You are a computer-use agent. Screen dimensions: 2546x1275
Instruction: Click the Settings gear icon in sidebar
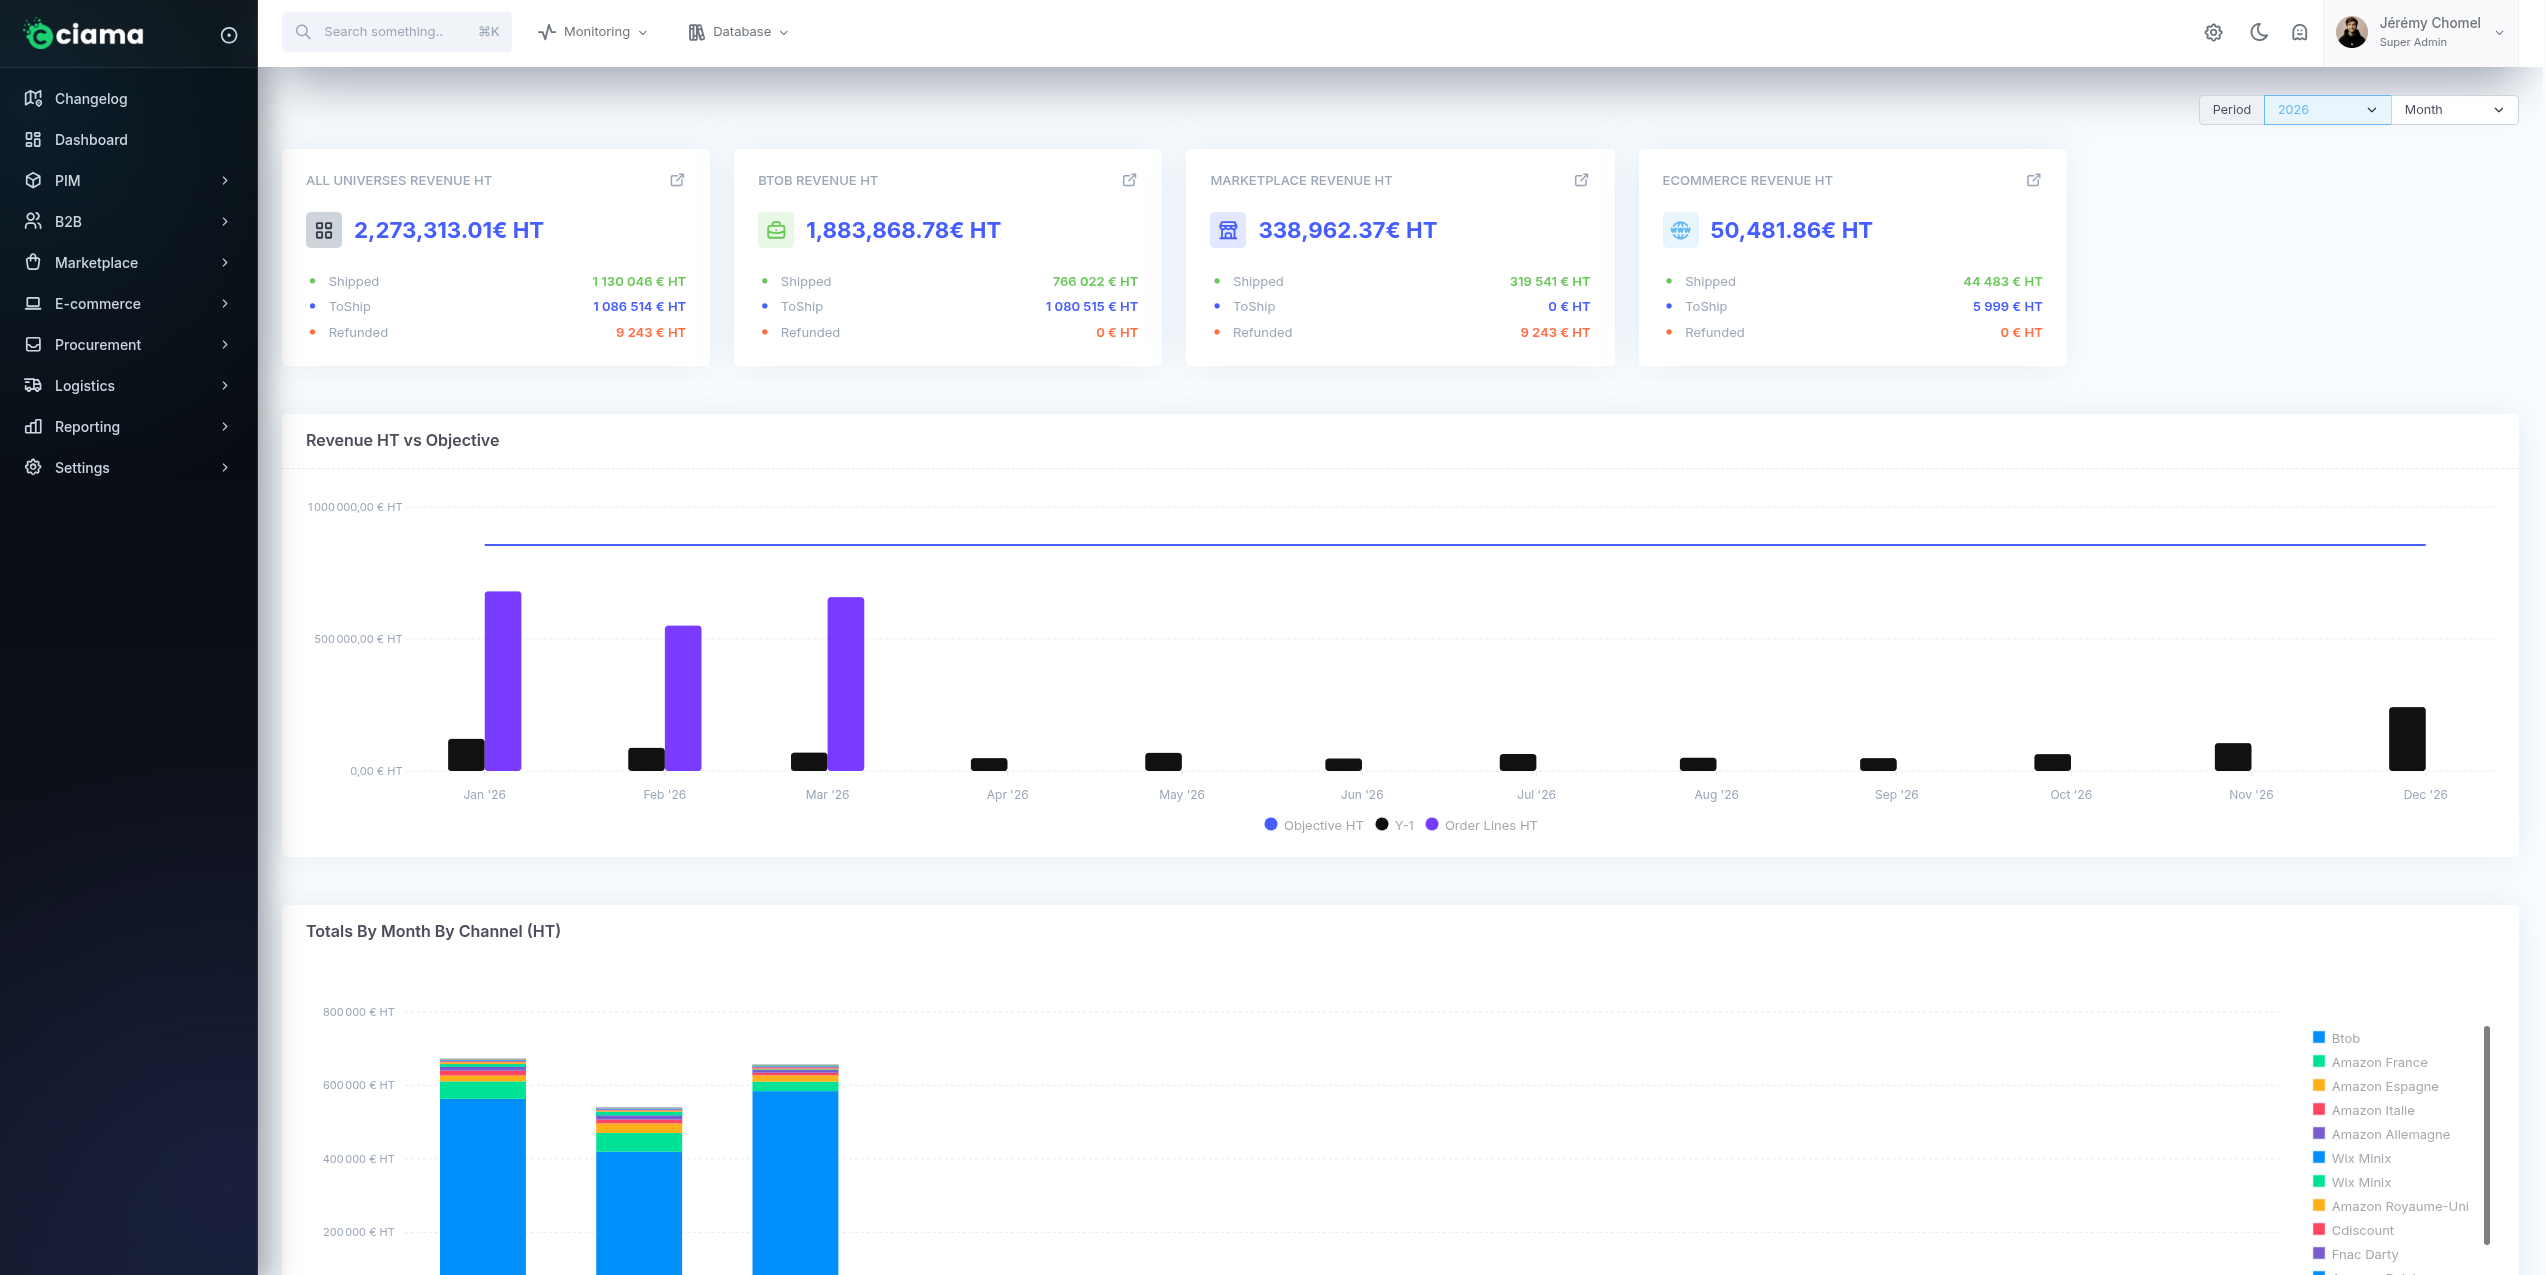point(33,467)
